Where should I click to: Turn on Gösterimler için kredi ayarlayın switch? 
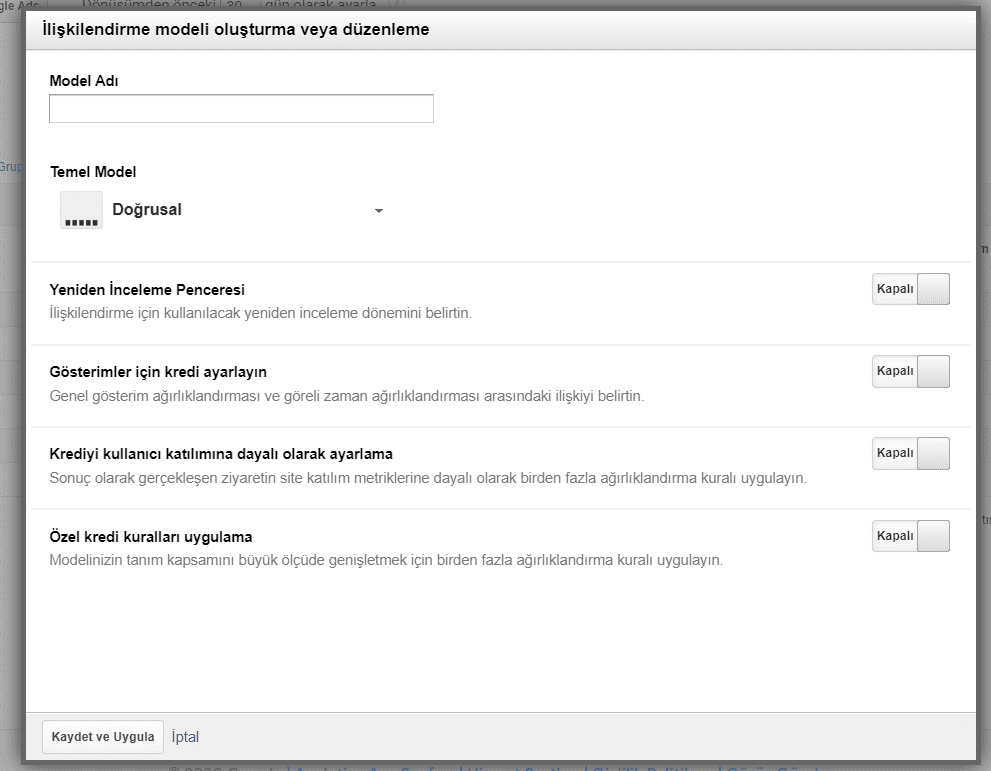pyautogui.click(x=910, y=371)
